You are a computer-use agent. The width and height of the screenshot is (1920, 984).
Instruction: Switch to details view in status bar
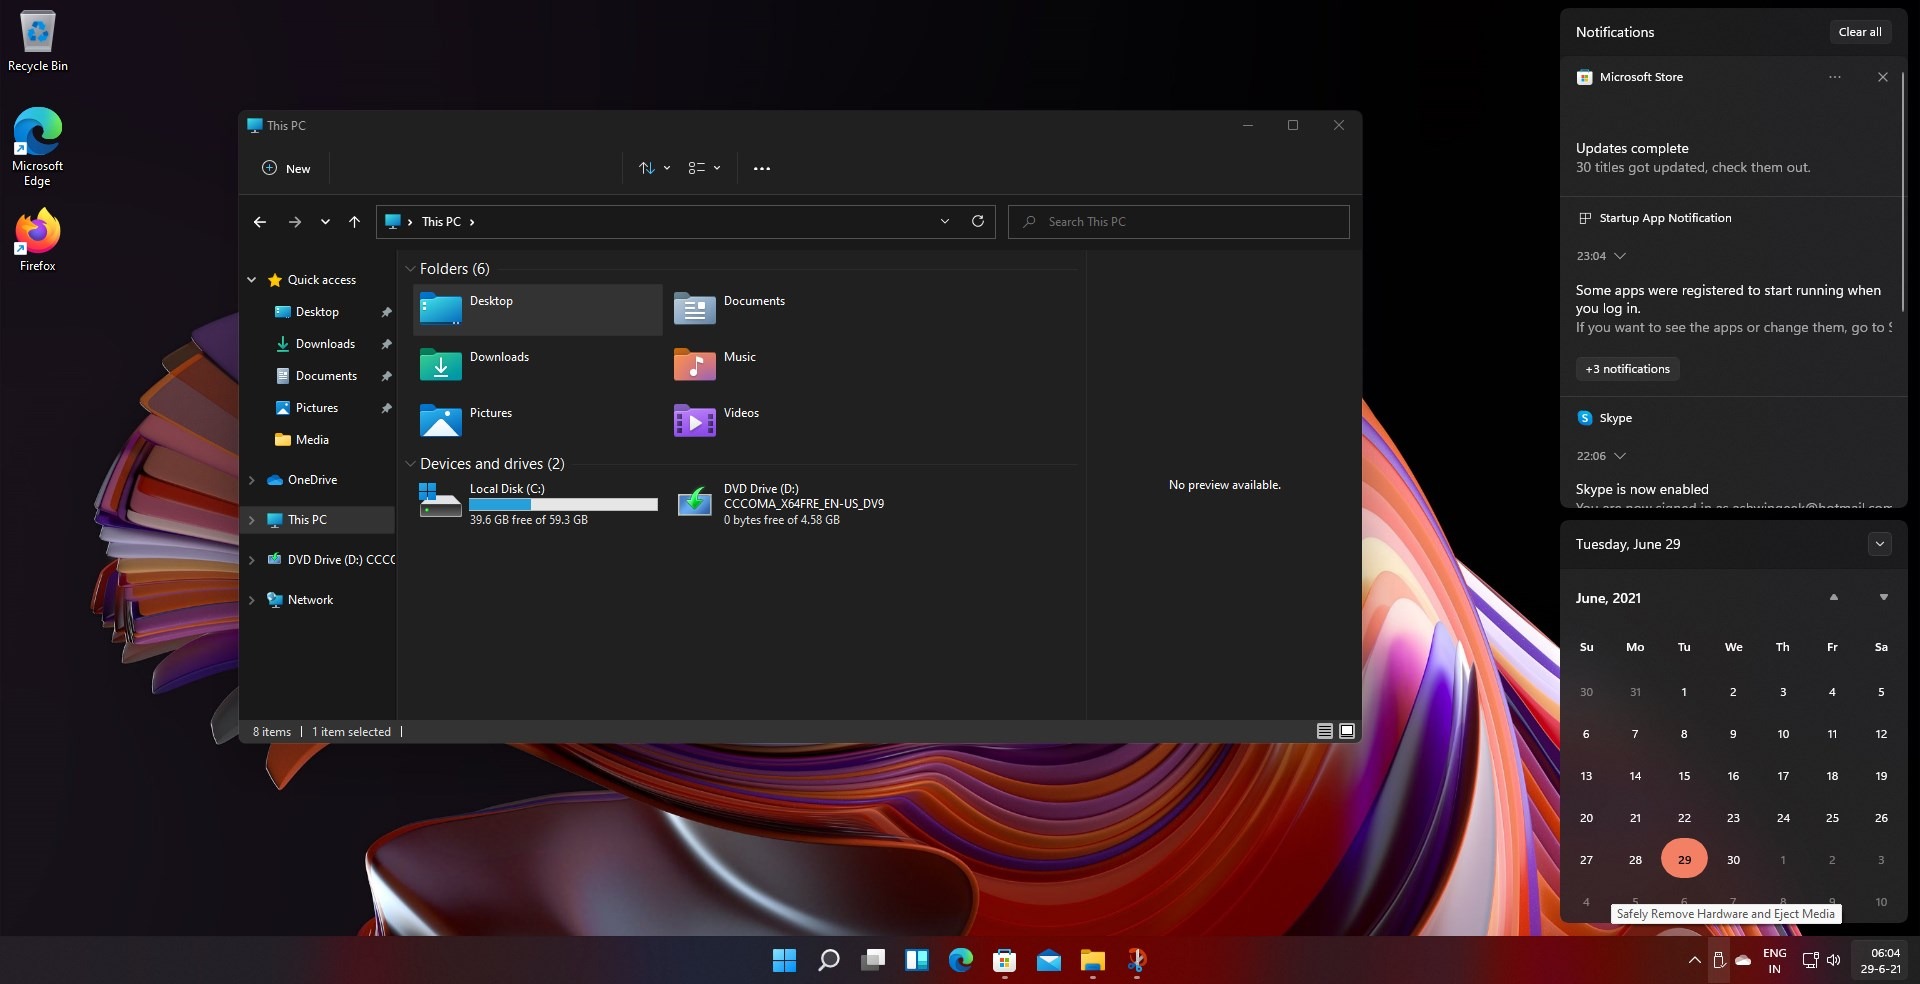(1324, 731)
